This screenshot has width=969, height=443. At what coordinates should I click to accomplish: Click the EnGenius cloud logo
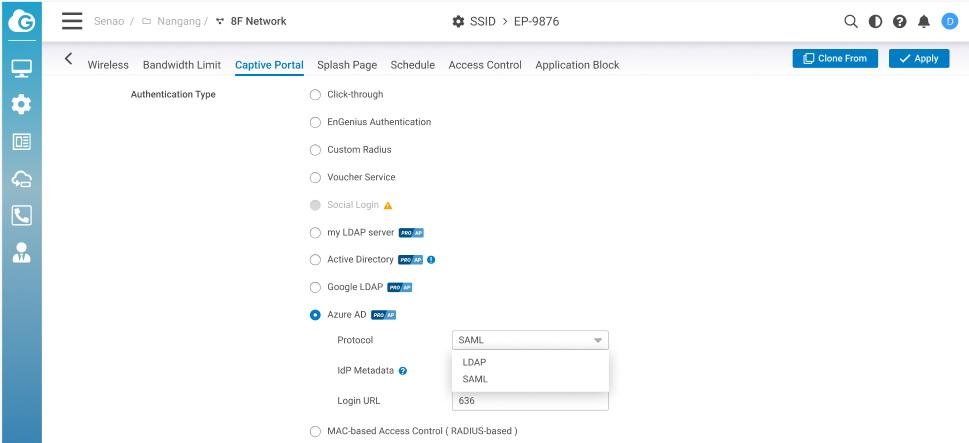[22, 22]
